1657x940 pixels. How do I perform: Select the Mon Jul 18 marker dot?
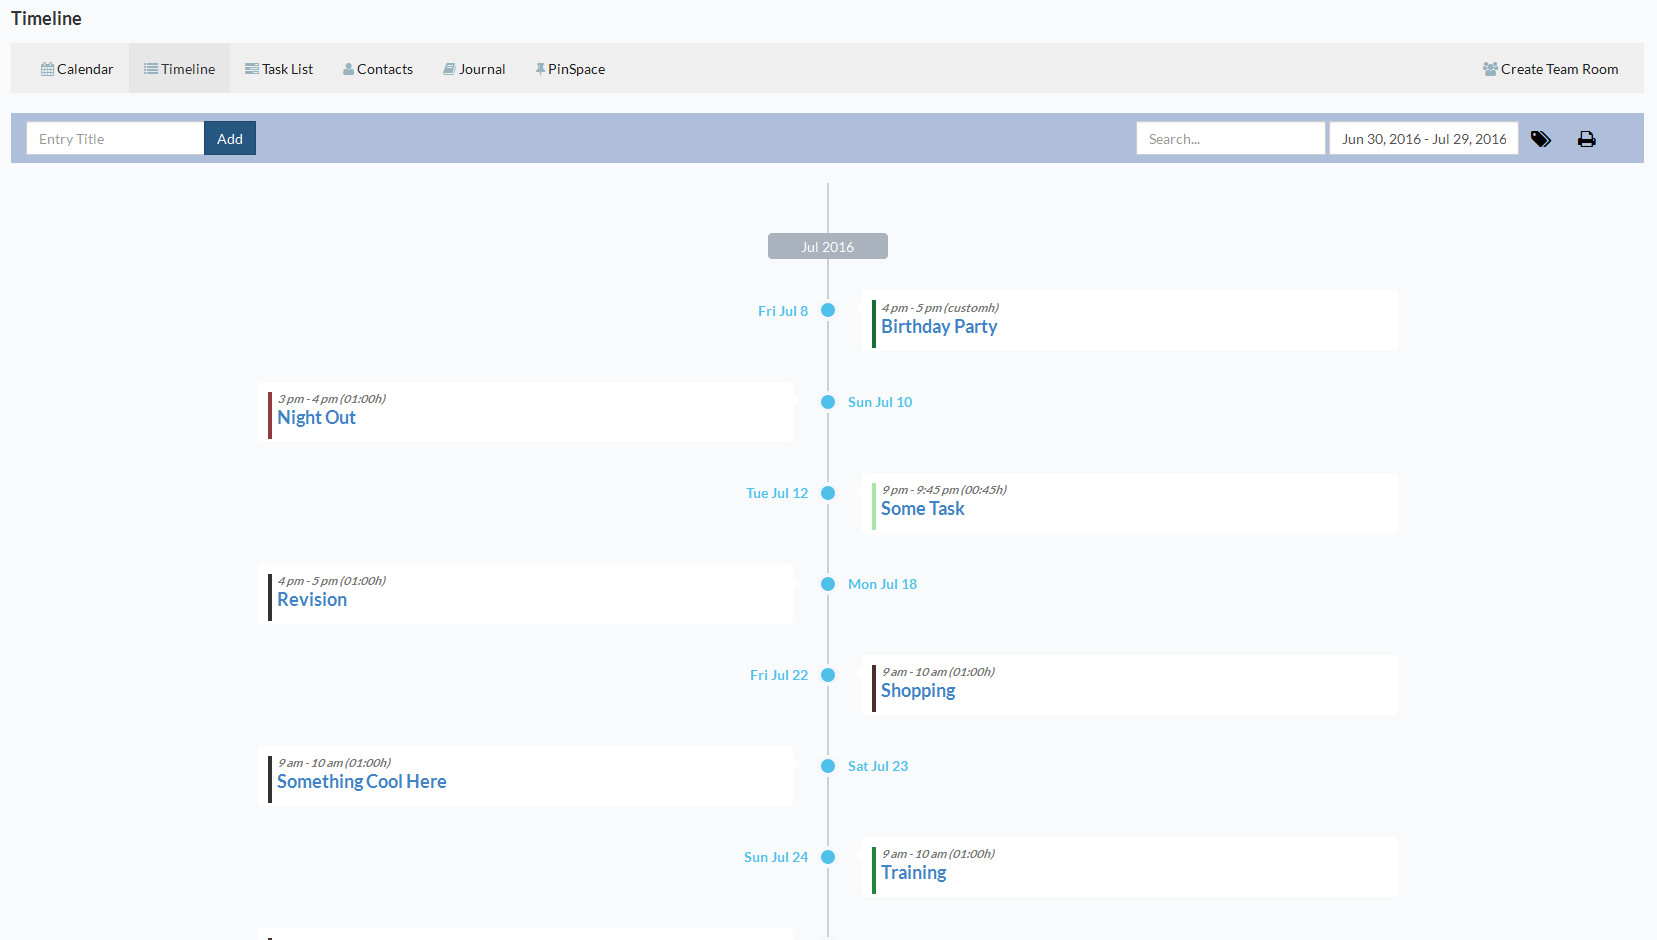(x=828, y=584)
